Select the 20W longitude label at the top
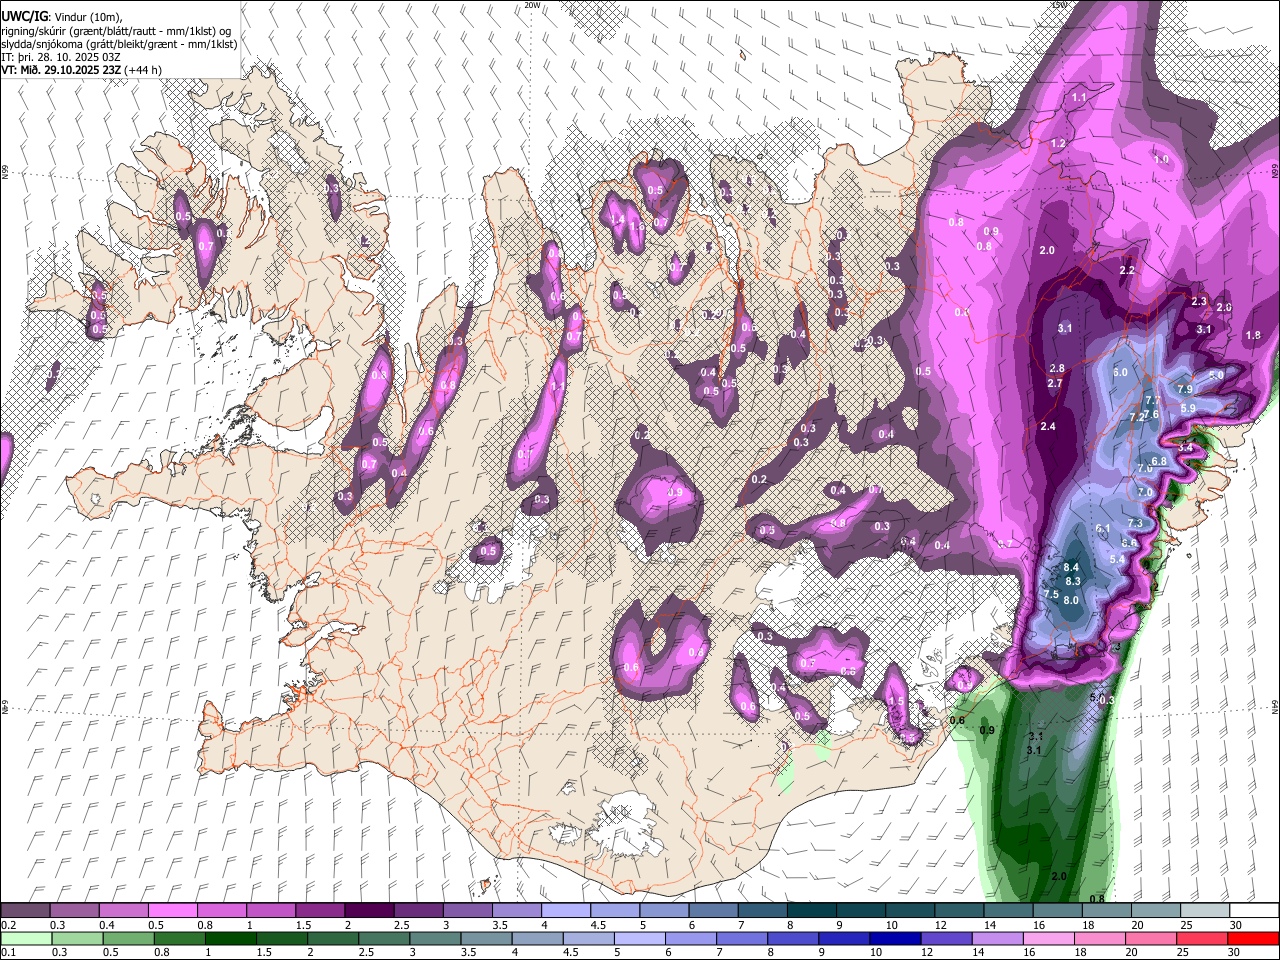The image size is (1280, 960). (533, 5)
